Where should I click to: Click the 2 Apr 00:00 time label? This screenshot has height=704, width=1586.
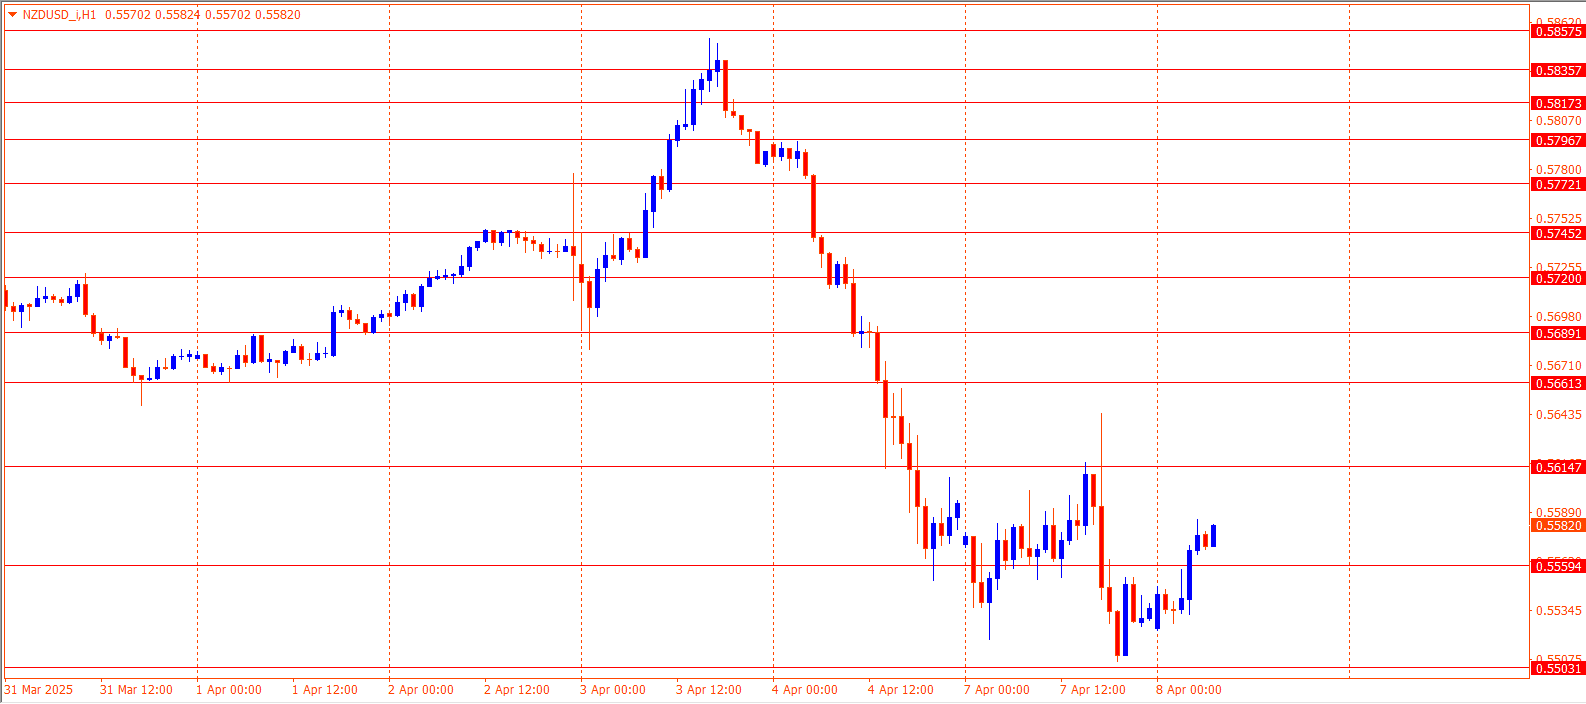pos(421,690)
